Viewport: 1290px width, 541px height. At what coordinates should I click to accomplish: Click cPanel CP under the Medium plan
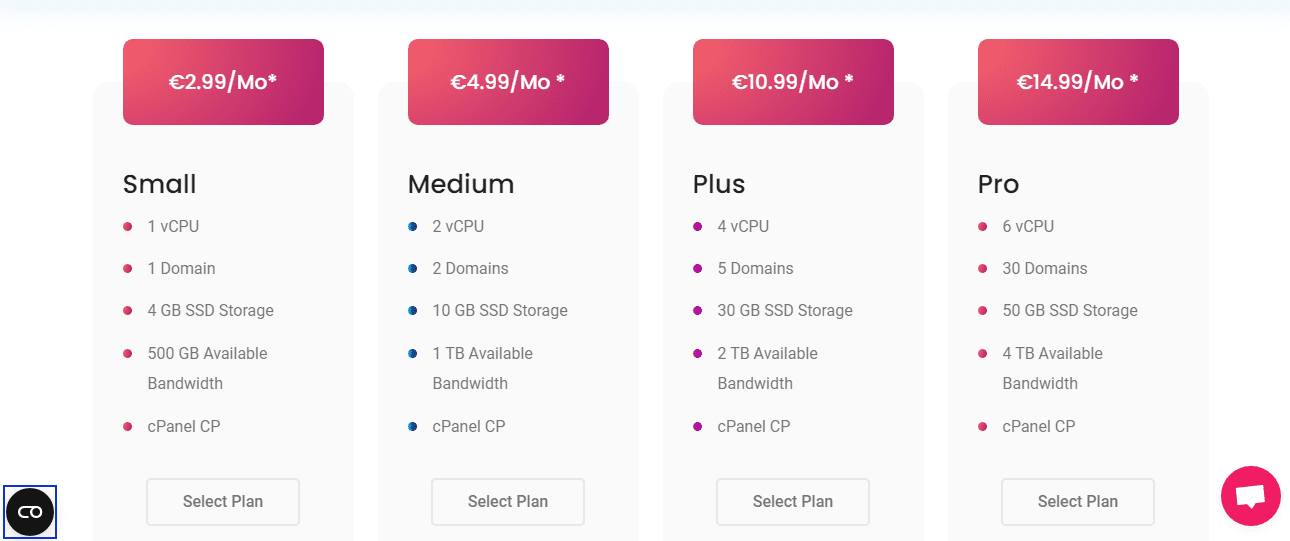(x=469, y=426)
